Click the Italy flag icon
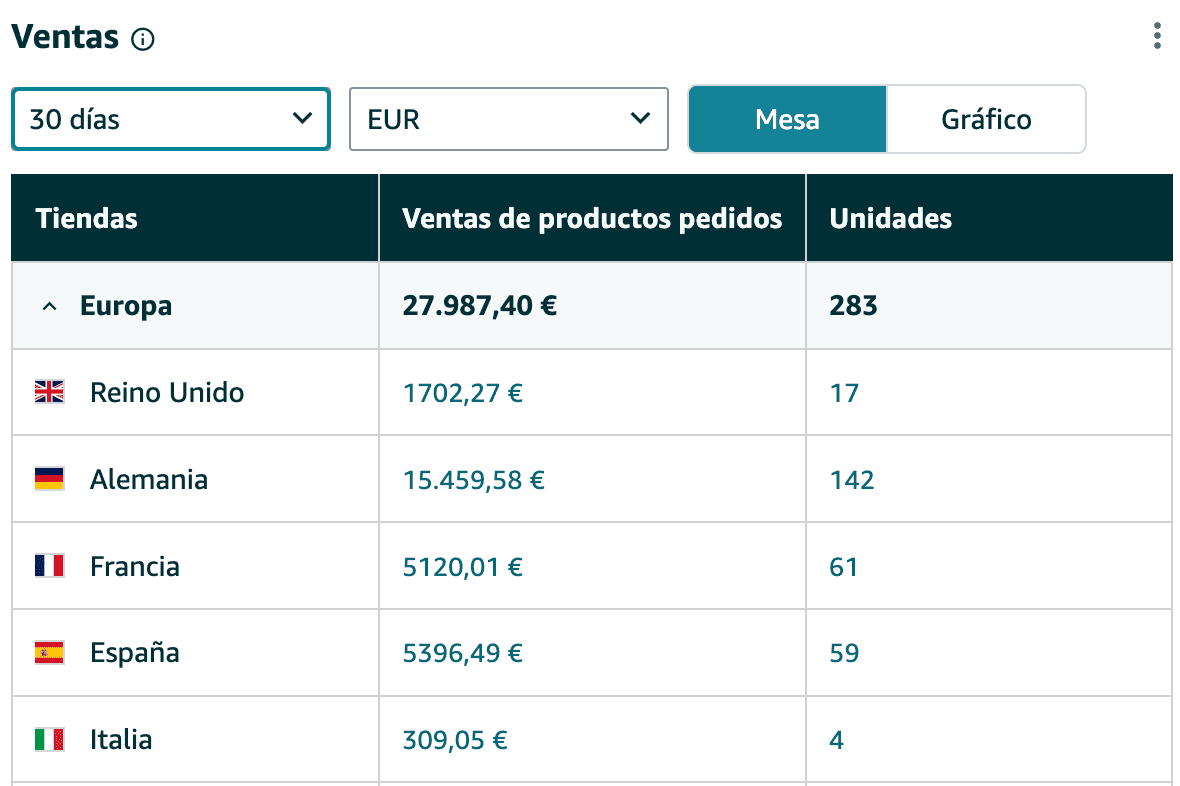The width and height of the screenshot is (1180, 786). (49, 739)
